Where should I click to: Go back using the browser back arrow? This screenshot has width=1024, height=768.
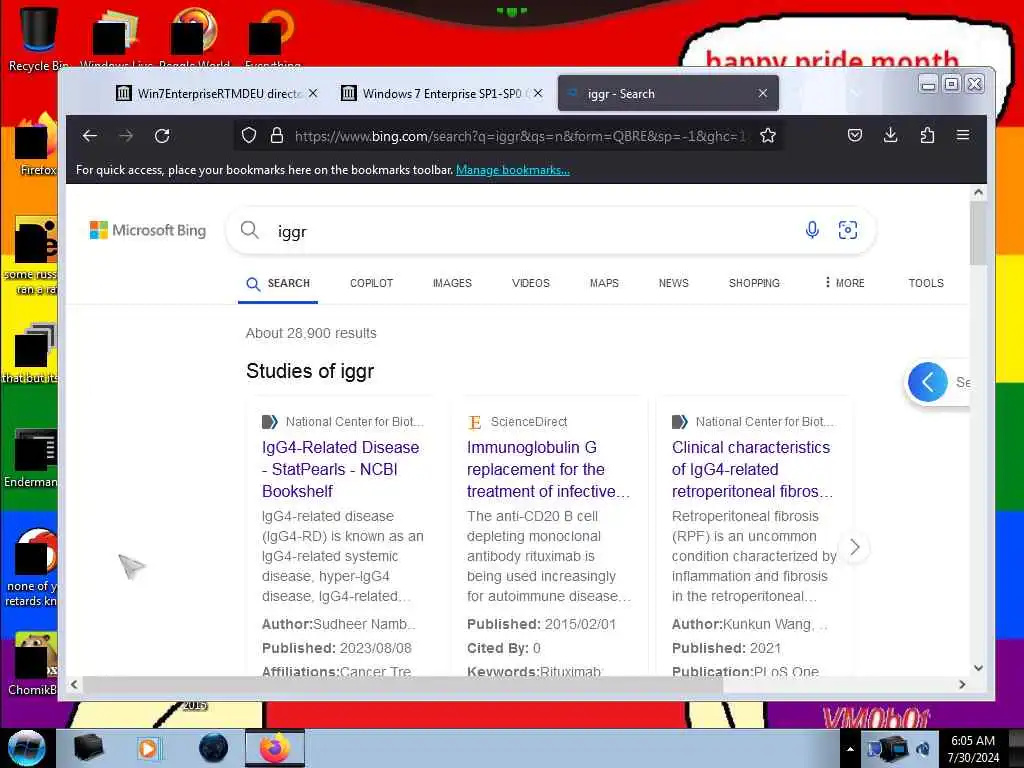(x=89, y=136)
